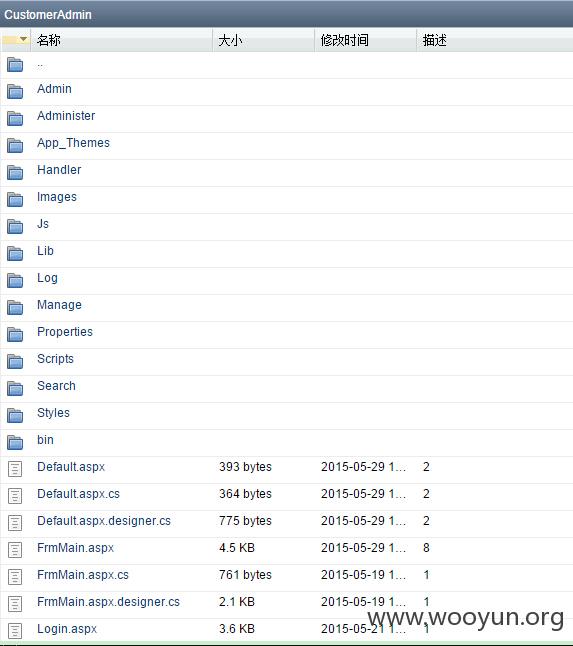
Task: Click the Admin folder icon
Action: (x=15, y=91)
